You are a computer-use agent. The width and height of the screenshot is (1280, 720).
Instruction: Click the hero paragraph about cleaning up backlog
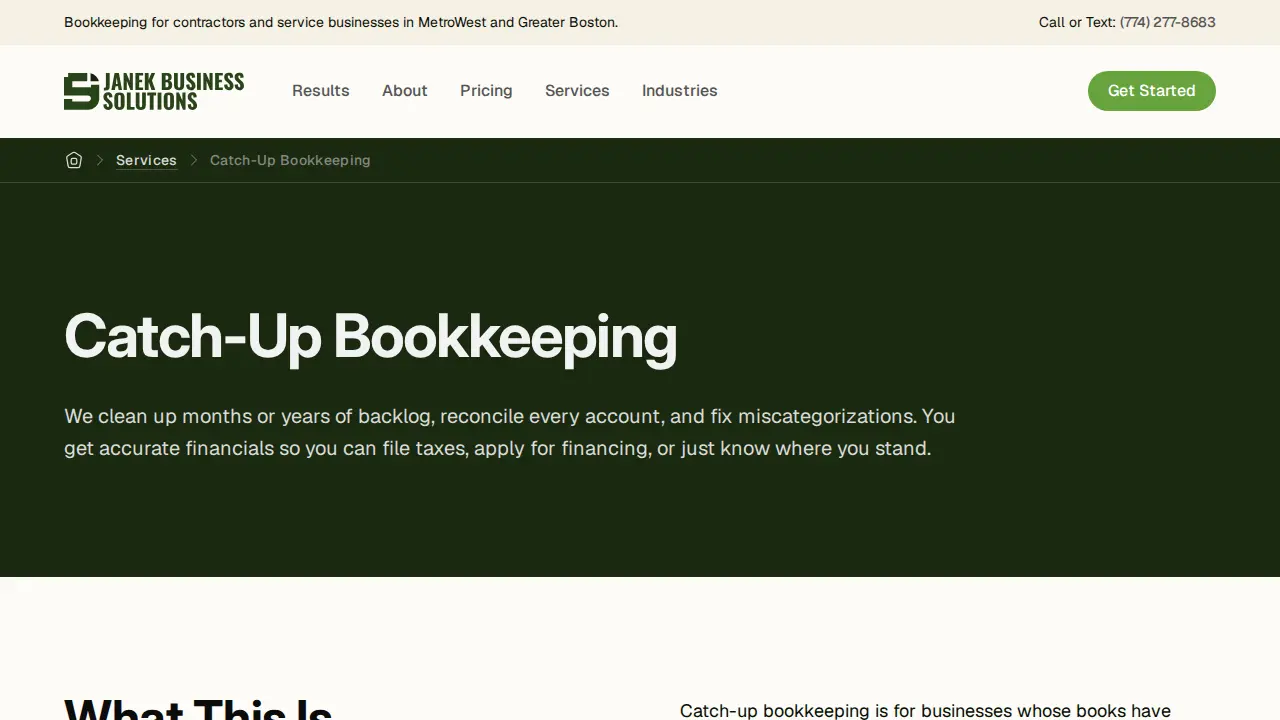pyautogui.click(x=510, y=432)
